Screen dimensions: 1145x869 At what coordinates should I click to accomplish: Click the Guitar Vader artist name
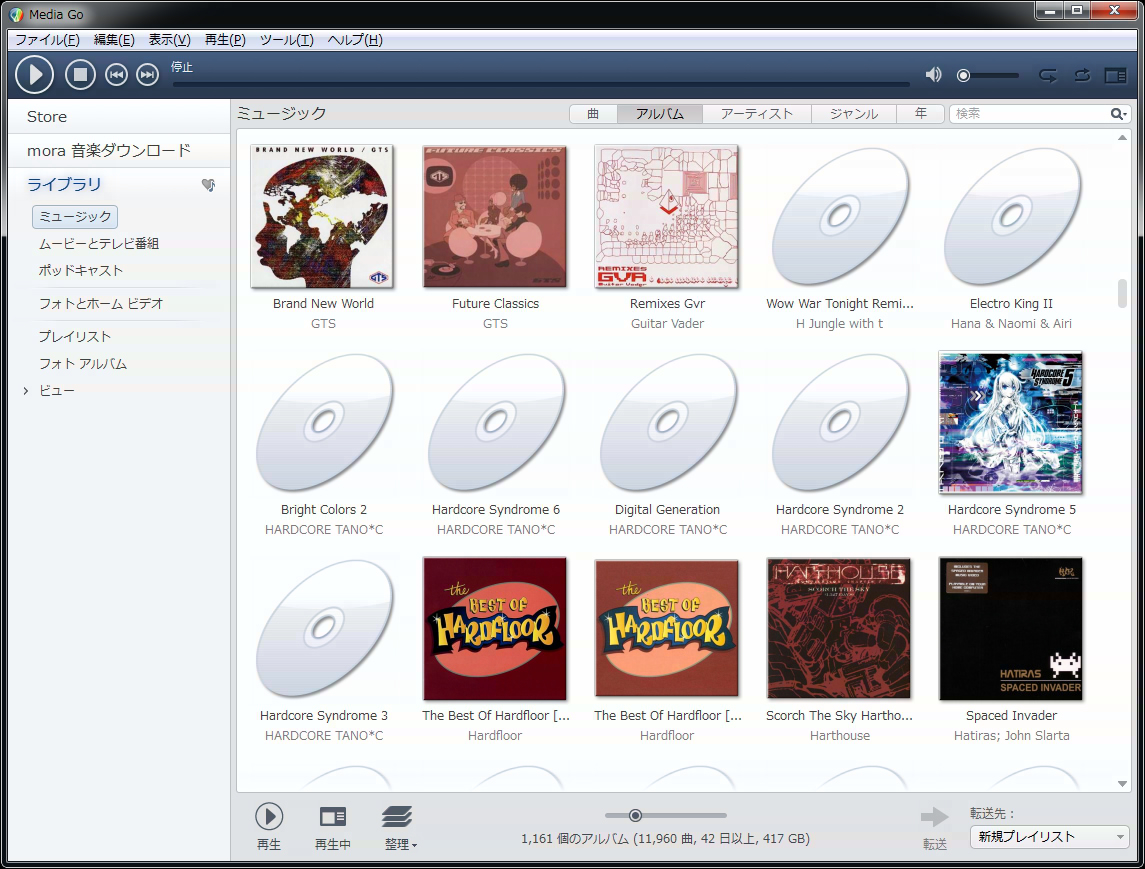[x=667, y=324]
